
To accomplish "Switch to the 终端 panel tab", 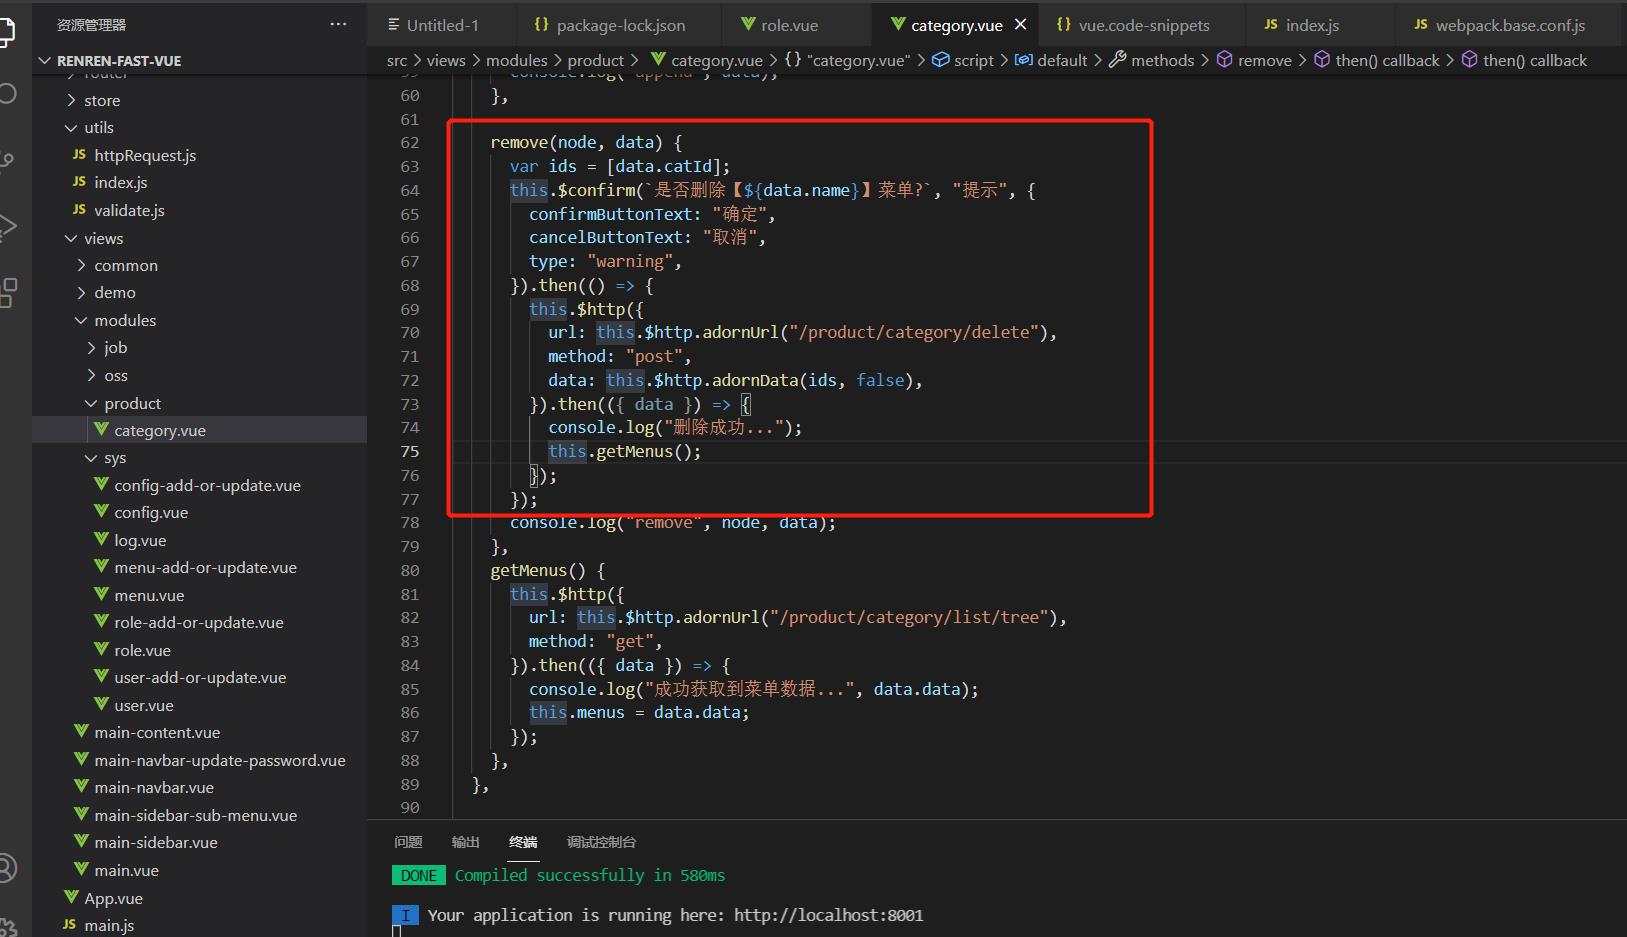I will click(x=523, y=842).
